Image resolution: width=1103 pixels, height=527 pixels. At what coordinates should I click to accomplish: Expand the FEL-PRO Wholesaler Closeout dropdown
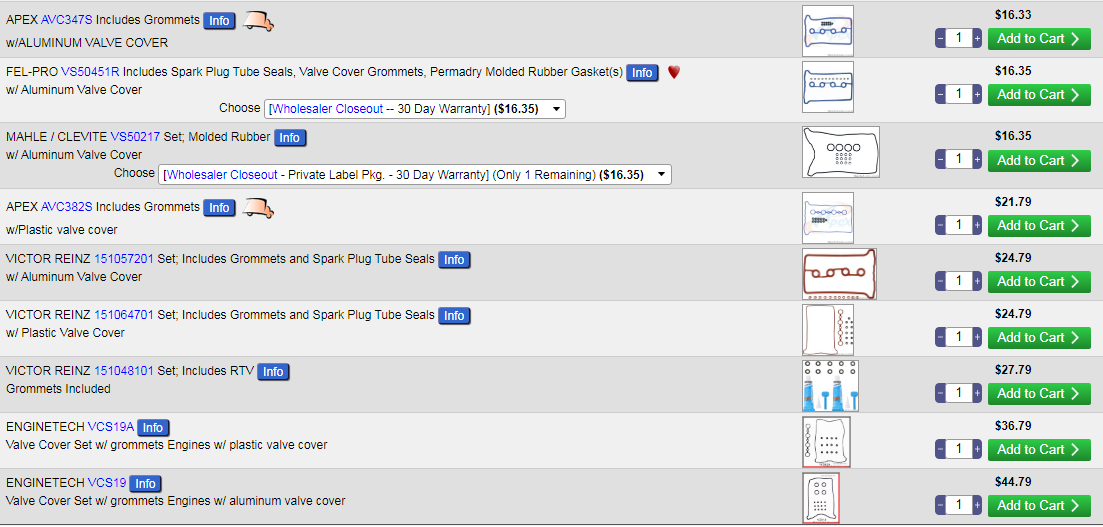click(415, 109)
